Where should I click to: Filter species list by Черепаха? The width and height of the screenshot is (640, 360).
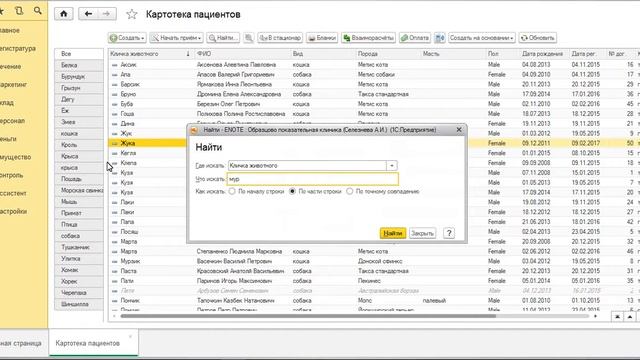click(79, 293)
